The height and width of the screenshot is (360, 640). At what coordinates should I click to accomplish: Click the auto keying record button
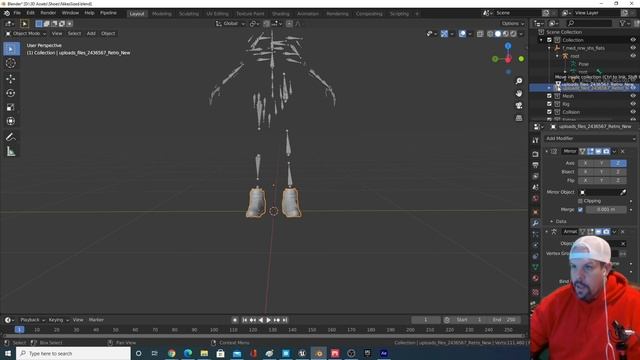coord(235,320)
